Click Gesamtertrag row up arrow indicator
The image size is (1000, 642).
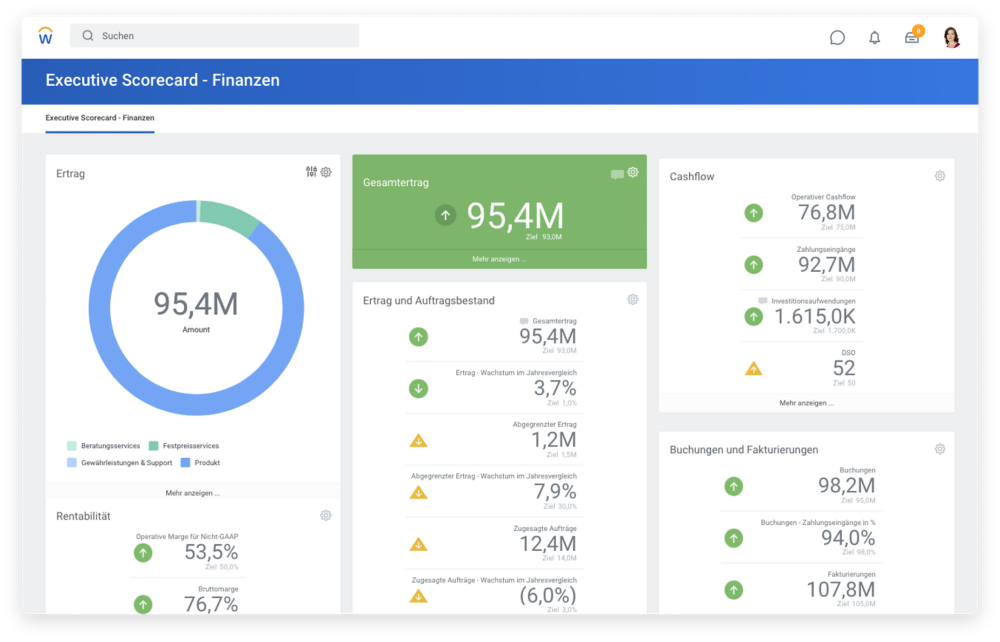pos(418,337)
